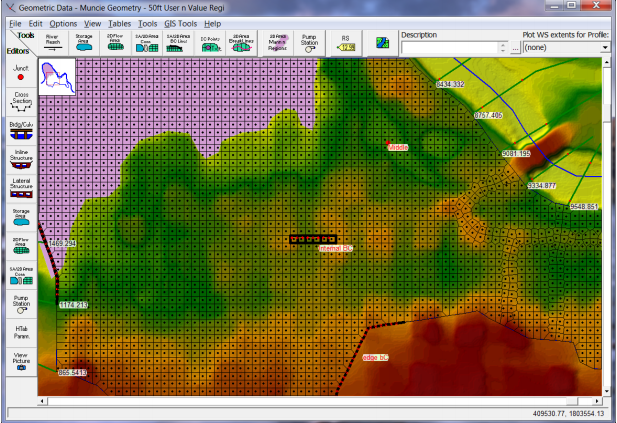Click the 2D Flow Area tool
617x423 pixels.
pyautogui.click(x=116, y=41)
